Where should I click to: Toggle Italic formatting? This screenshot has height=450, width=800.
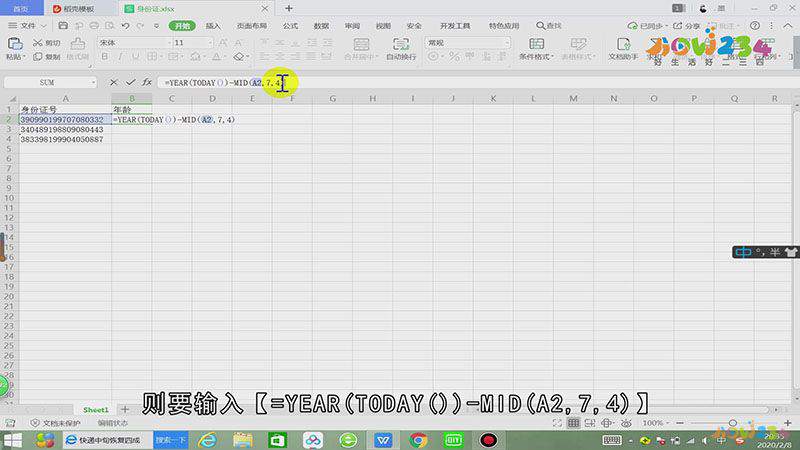(x=120, y=57)
